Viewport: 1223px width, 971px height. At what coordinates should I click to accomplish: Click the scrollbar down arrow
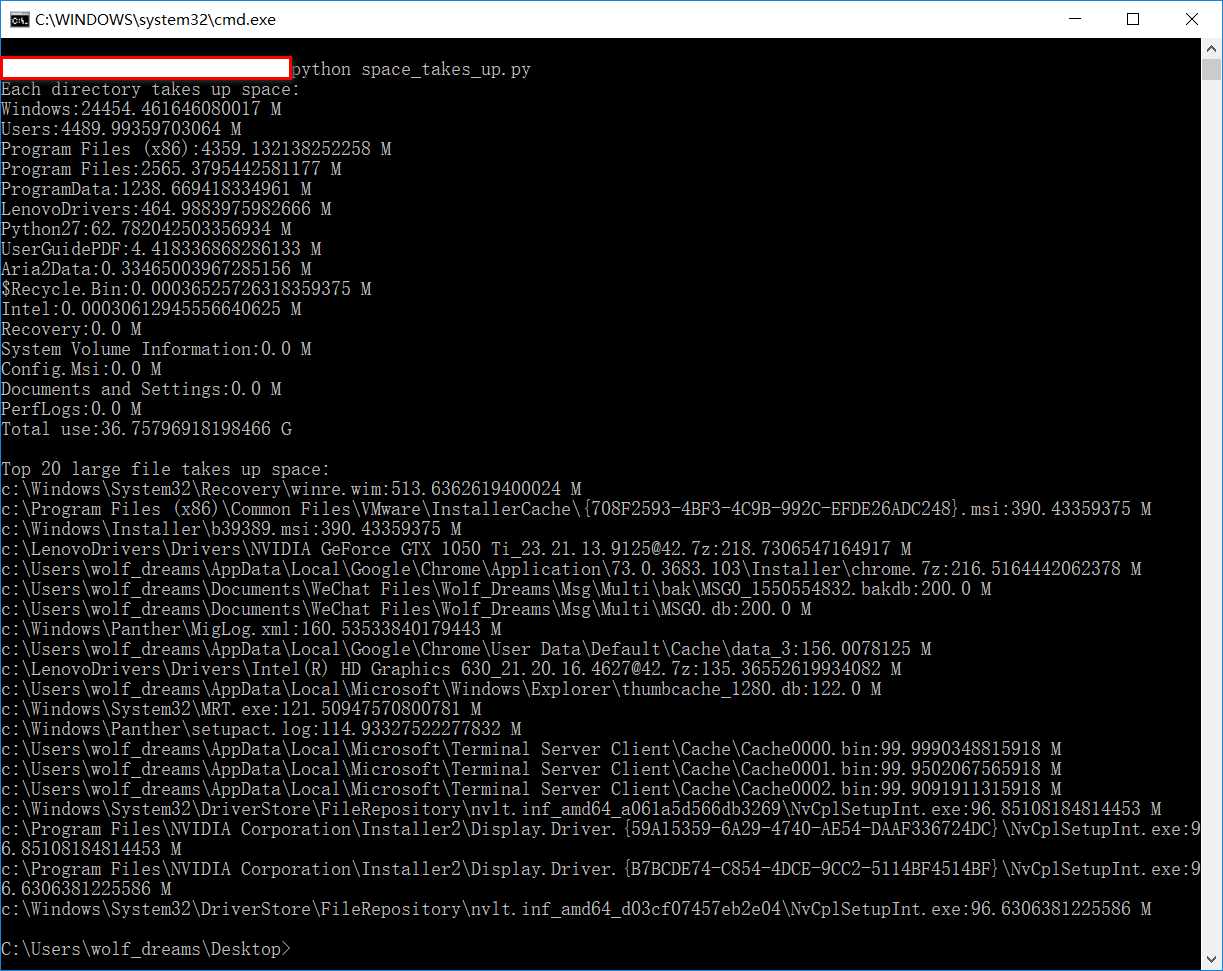pyautogui.click(x=1211, y=959)
